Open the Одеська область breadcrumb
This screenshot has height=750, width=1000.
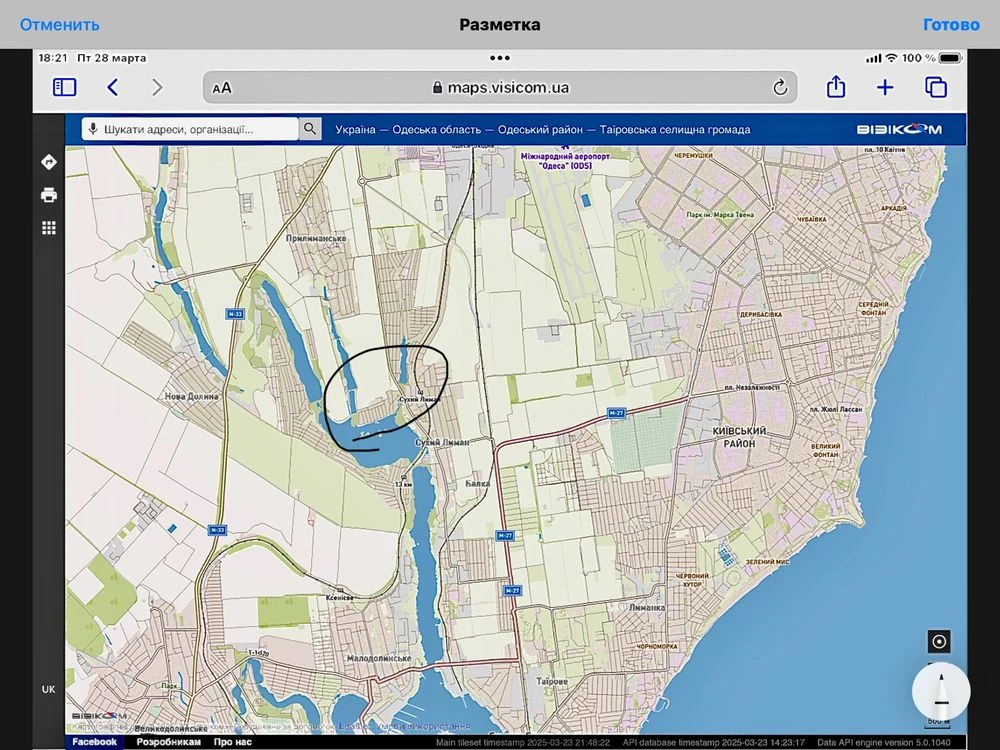tap(437, 129)
